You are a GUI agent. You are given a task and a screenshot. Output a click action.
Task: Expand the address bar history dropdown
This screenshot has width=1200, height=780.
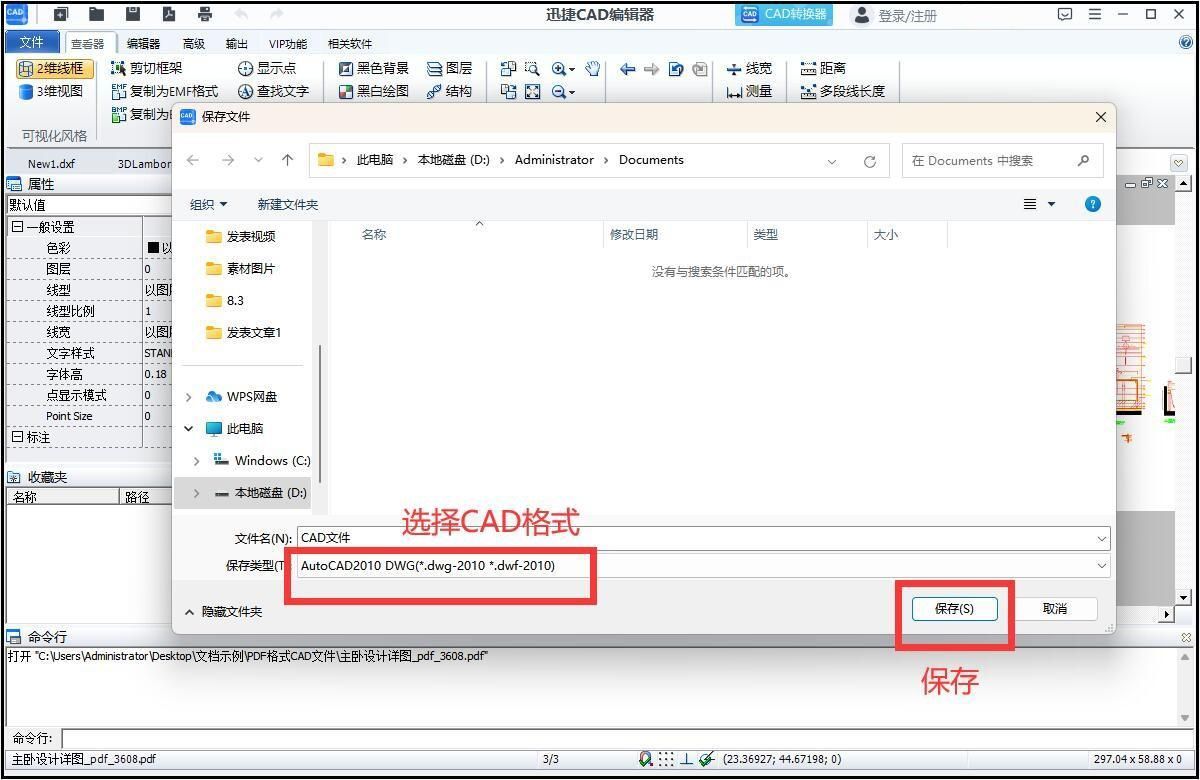[832, 161]
